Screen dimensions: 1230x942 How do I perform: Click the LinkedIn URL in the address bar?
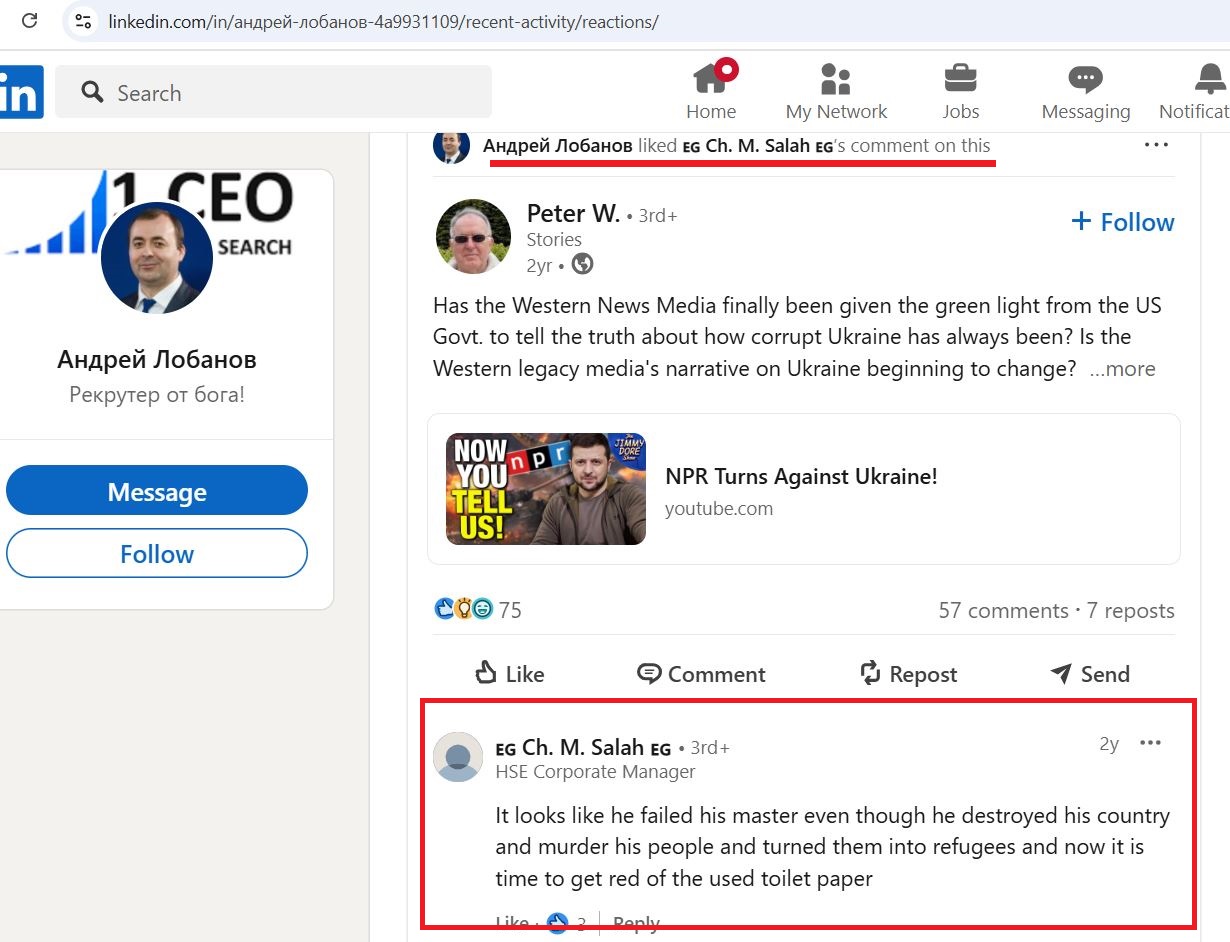383,21
